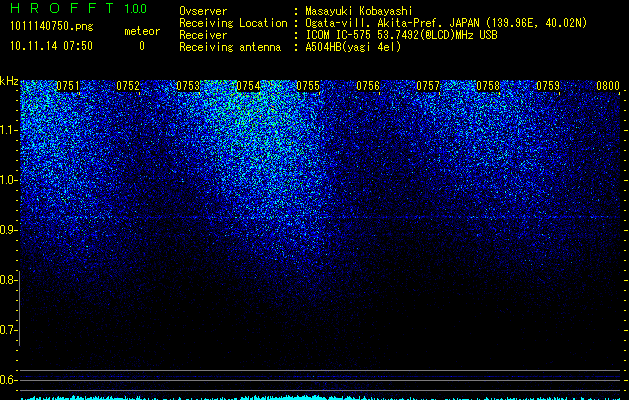The height and width of the screenshot is (400, 629).
Task: Click the 0.9 kHz frequency axis label
Action: pyautogui.click(x=8, y=230)
